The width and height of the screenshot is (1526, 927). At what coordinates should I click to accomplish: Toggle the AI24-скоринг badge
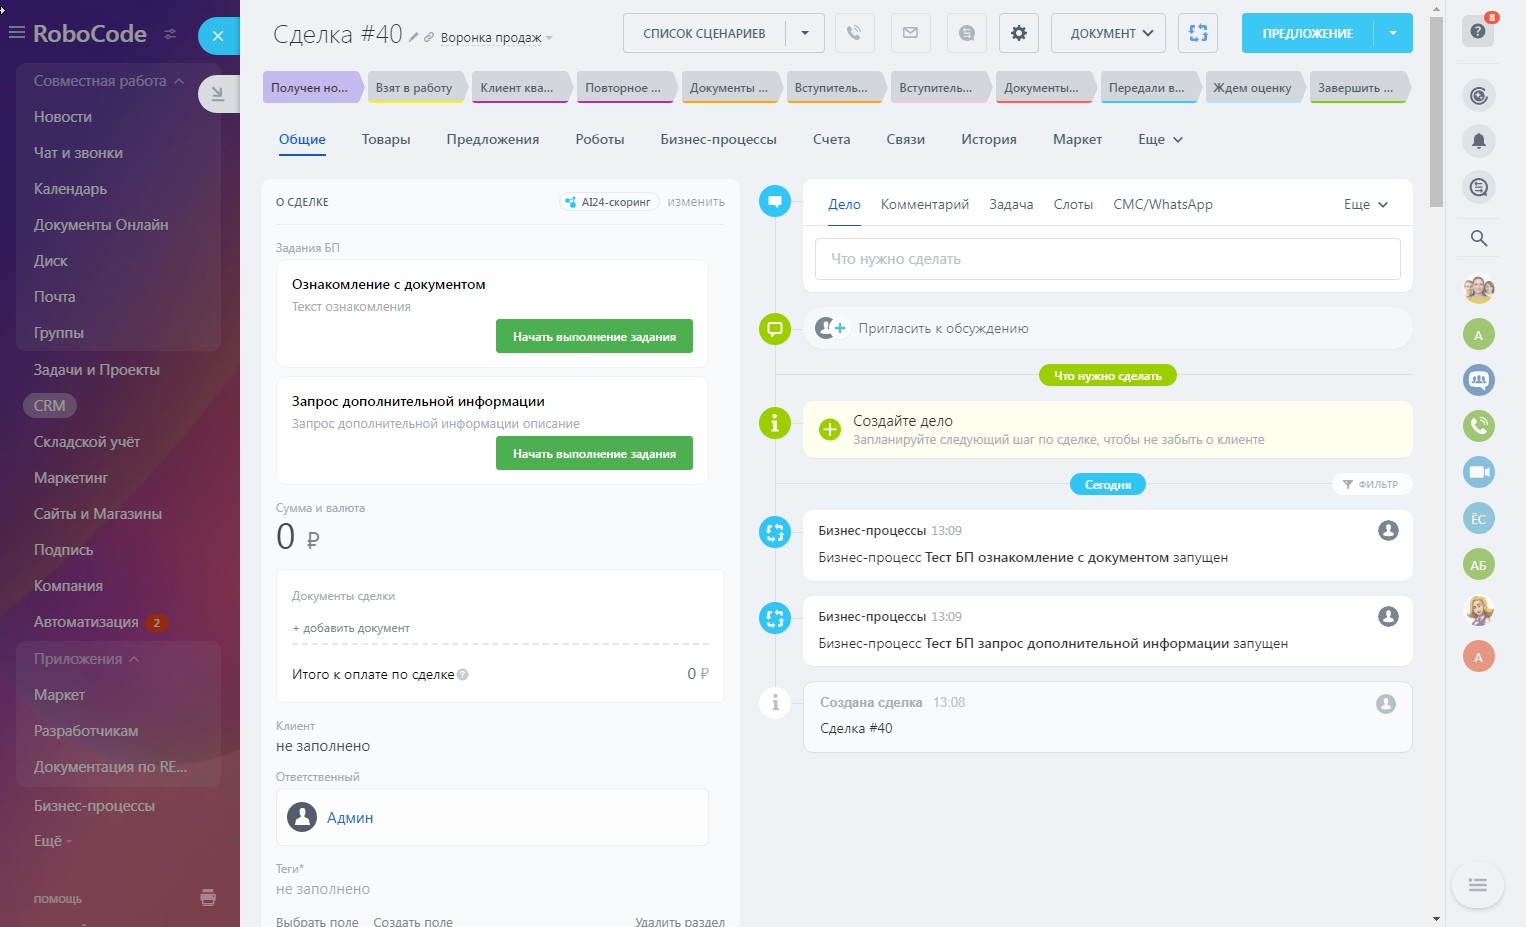(608, 202)
